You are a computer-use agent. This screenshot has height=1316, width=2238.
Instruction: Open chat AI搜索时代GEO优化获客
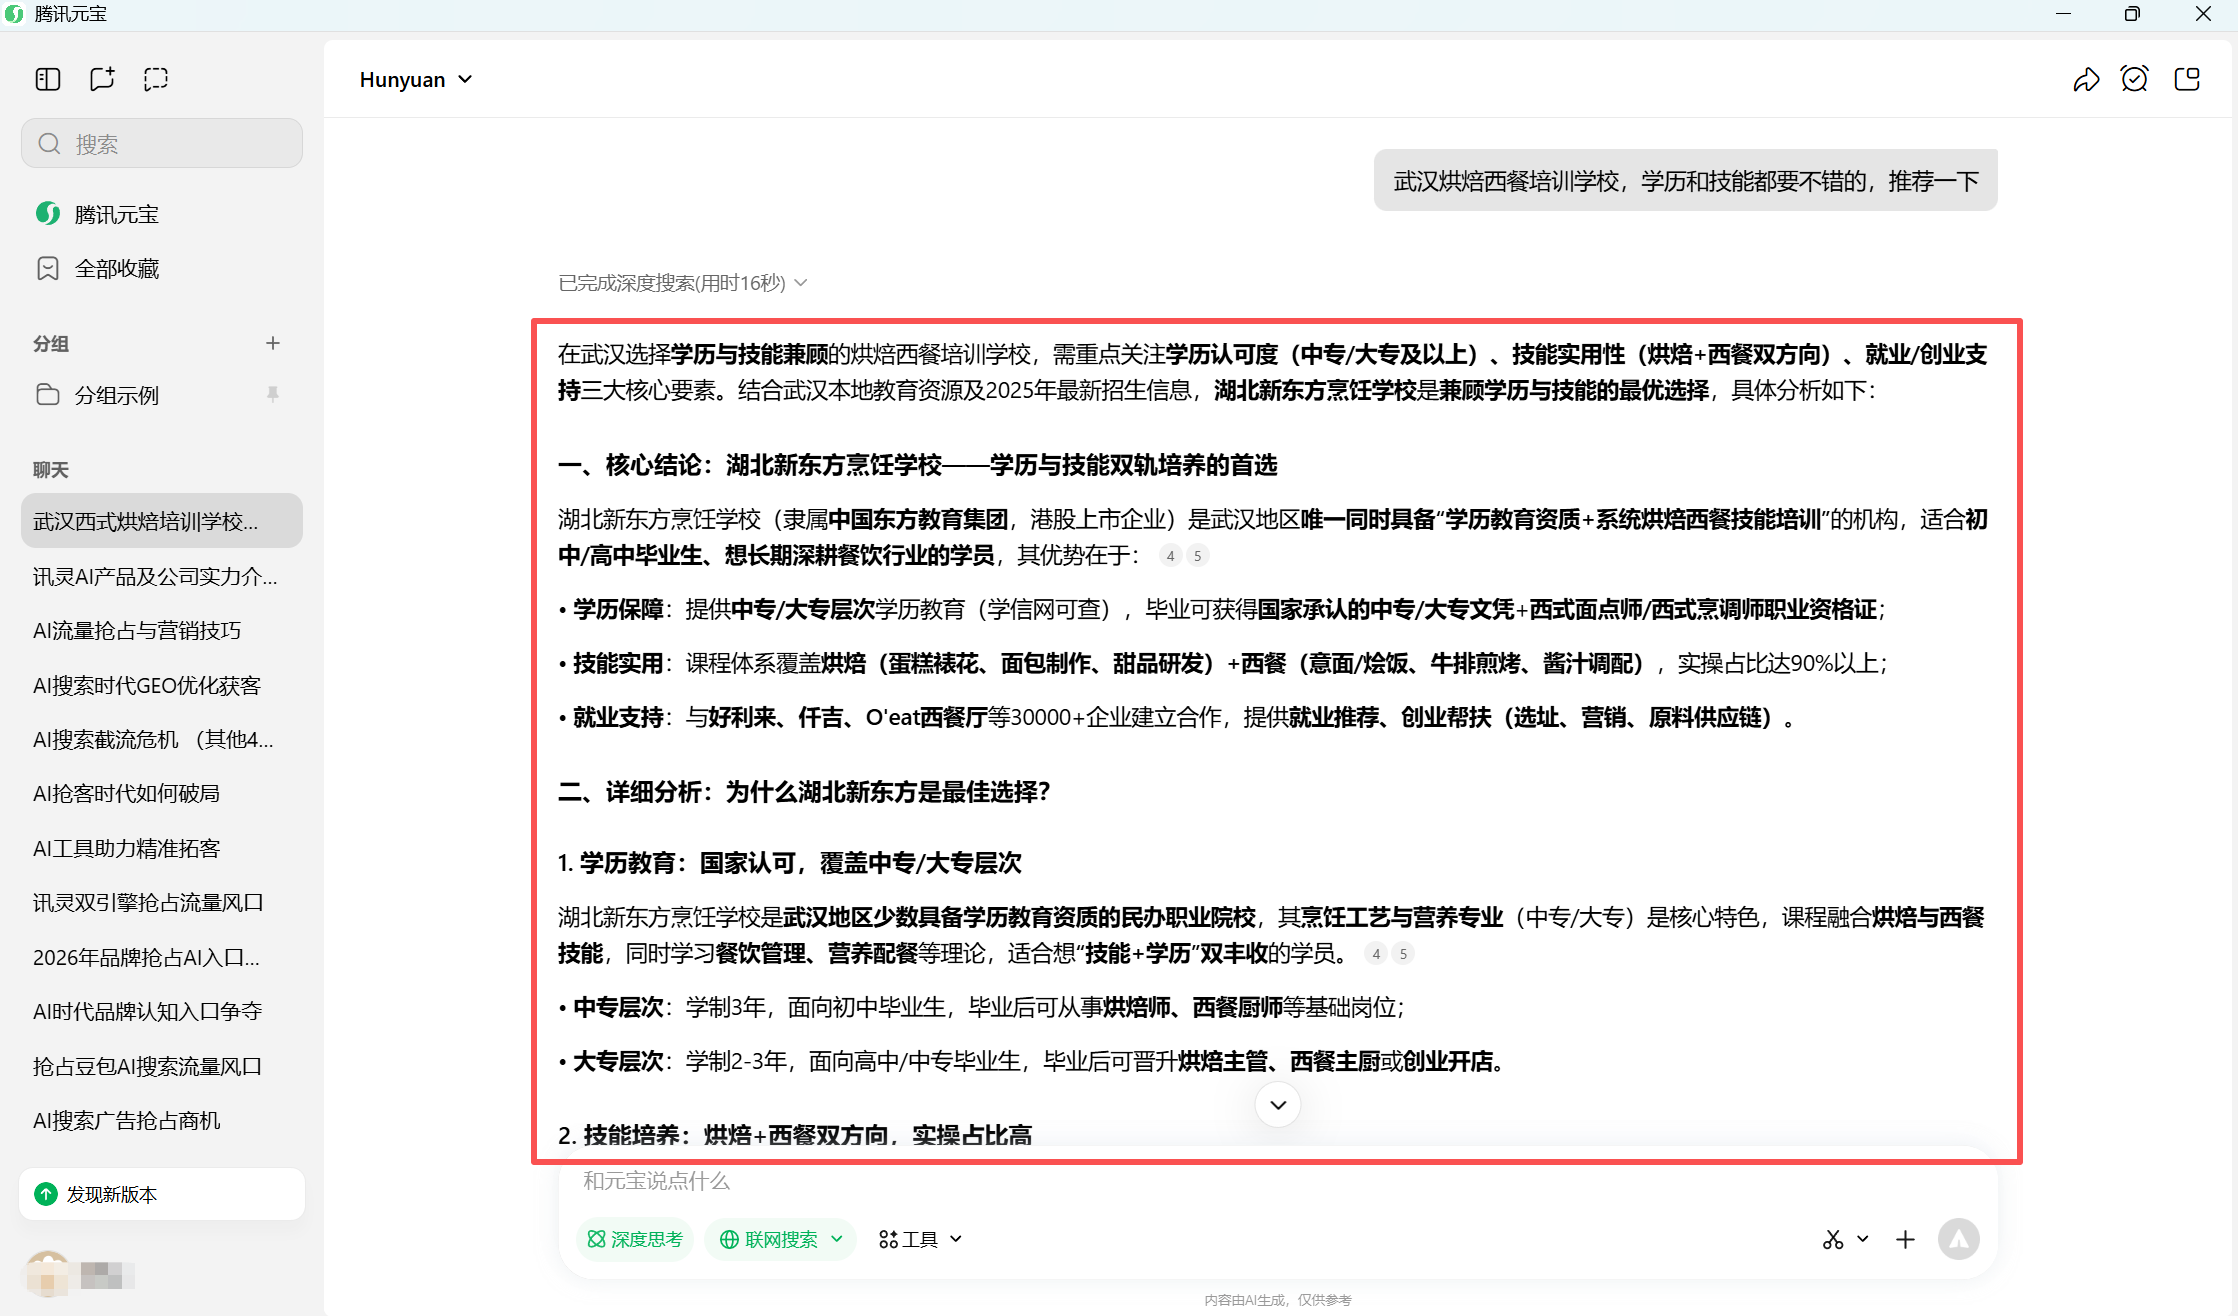click(147, 685)
